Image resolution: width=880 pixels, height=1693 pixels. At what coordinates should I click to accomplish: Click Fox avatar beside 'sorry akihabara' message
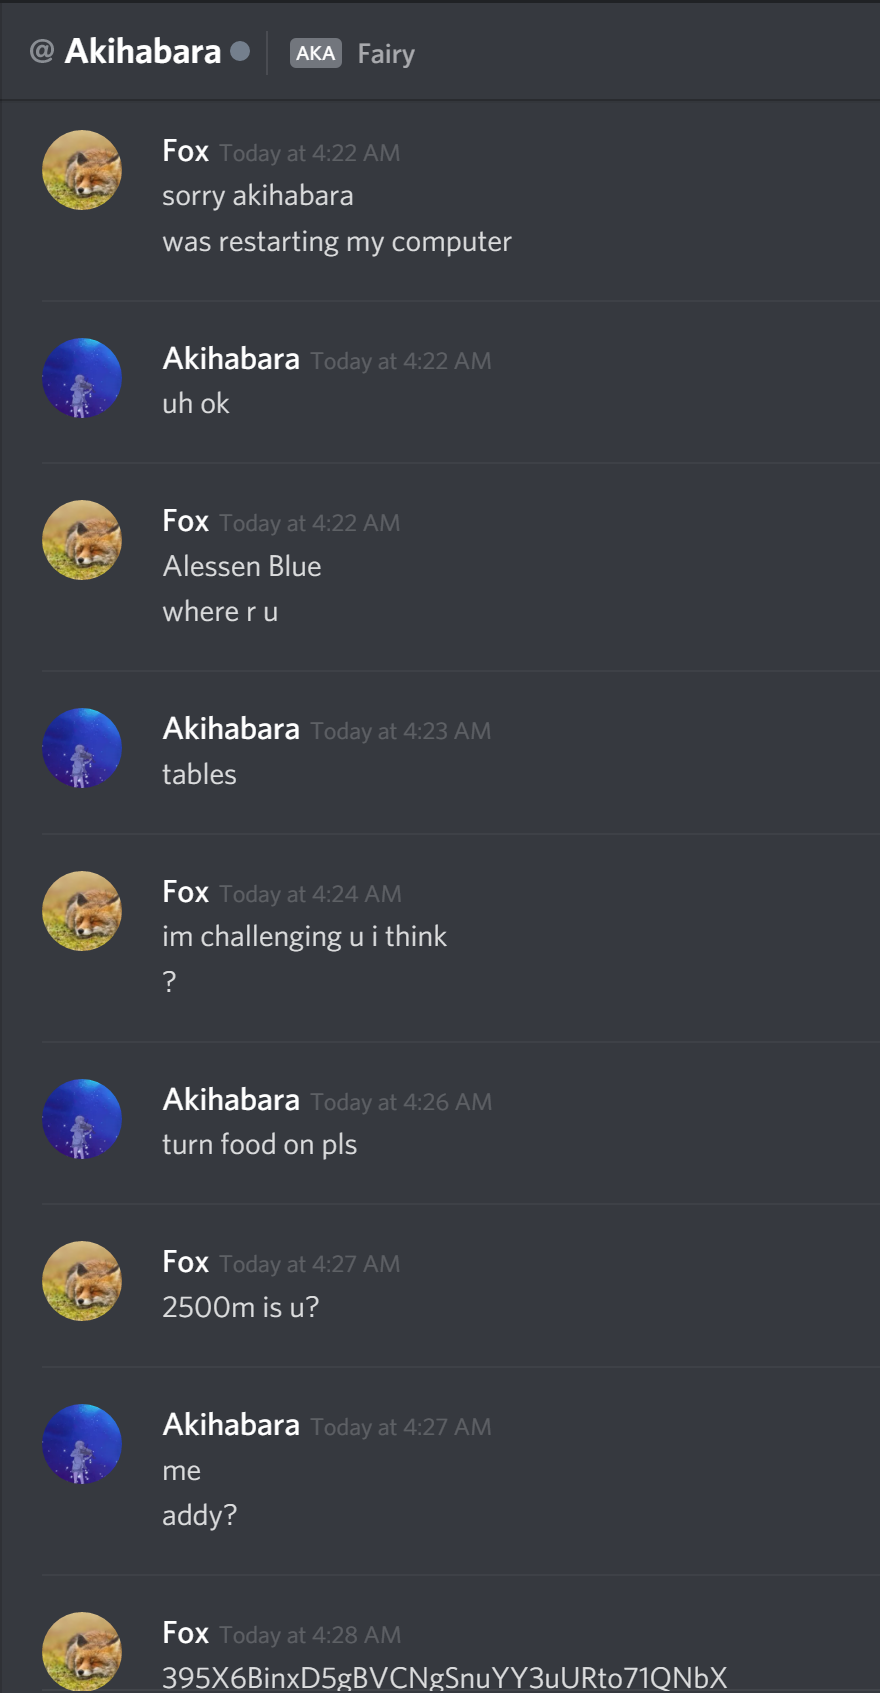point(82,170)
